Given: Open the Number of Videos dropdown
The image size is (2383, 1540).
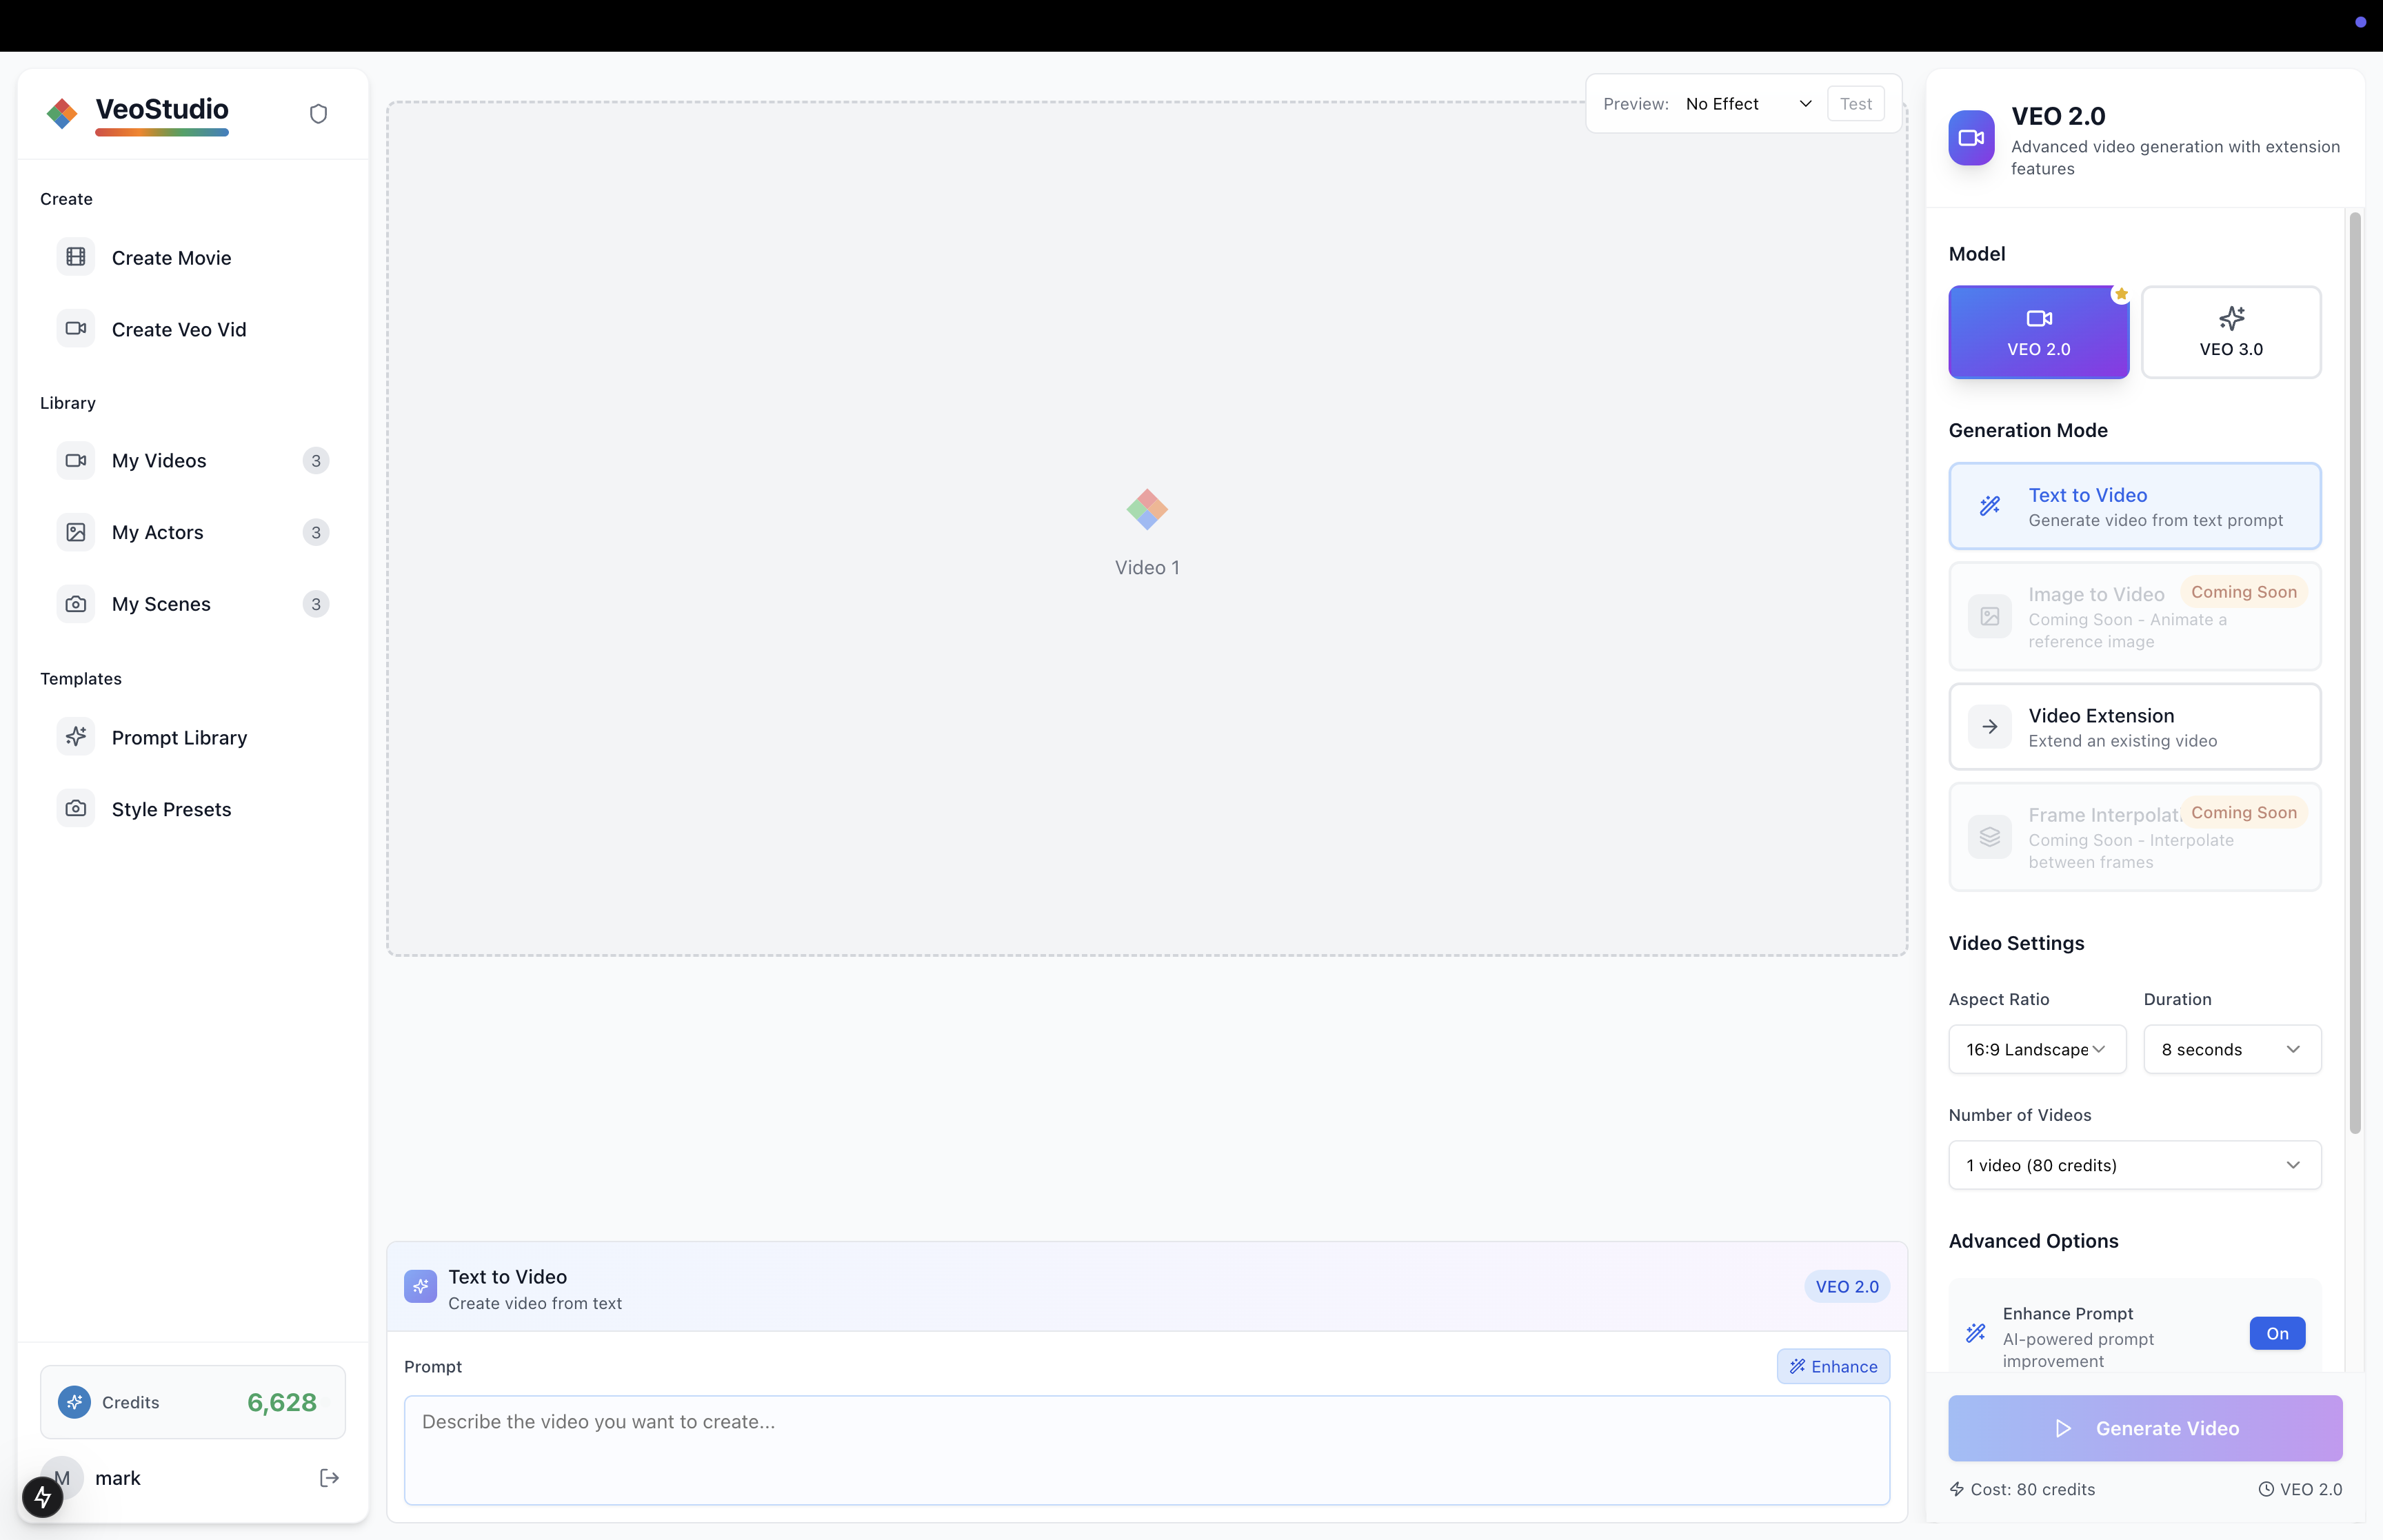Looking at the screenshot, I should point(2134,1165).
